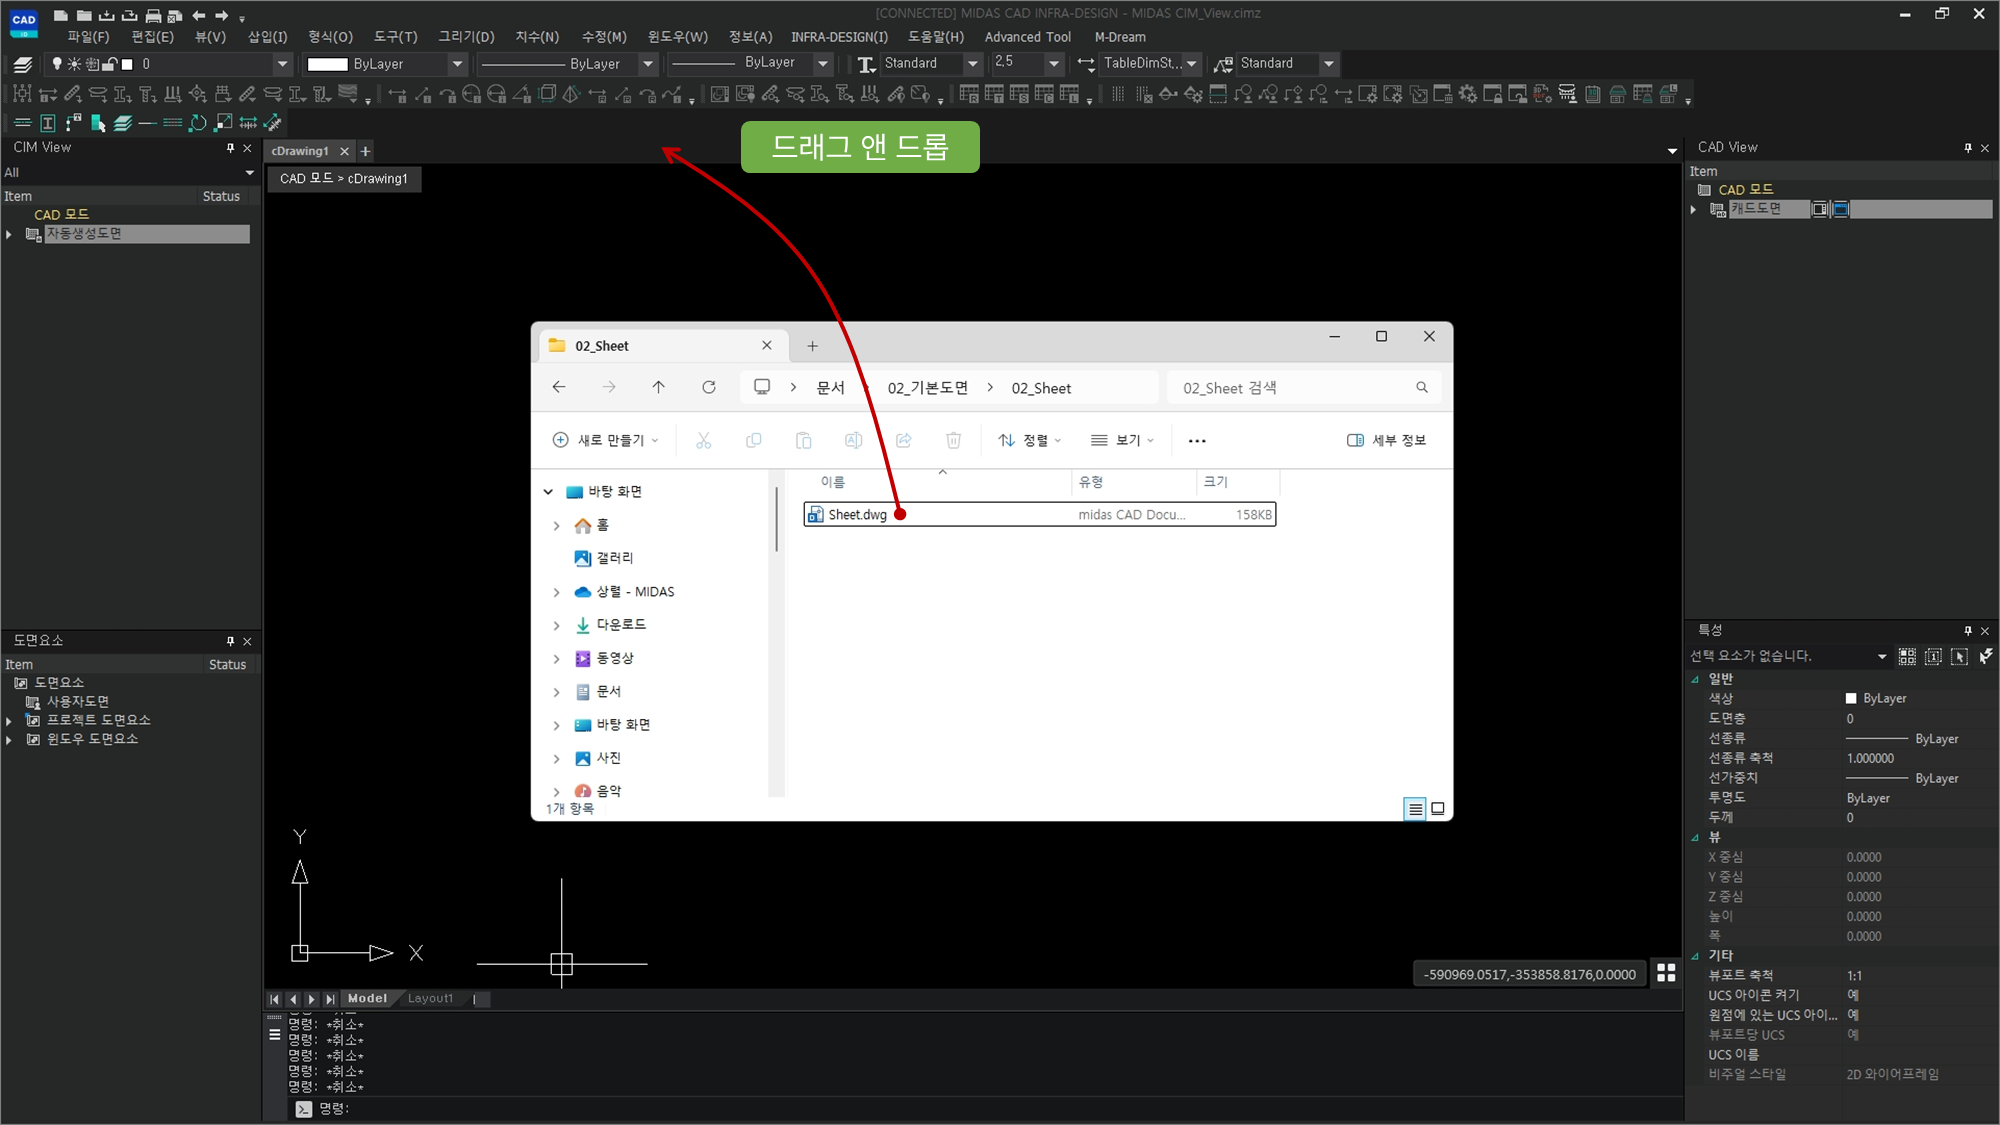Open the Advanced Tool menu
This screenshot has width=2000, height=1125.
pos(1027,37)
